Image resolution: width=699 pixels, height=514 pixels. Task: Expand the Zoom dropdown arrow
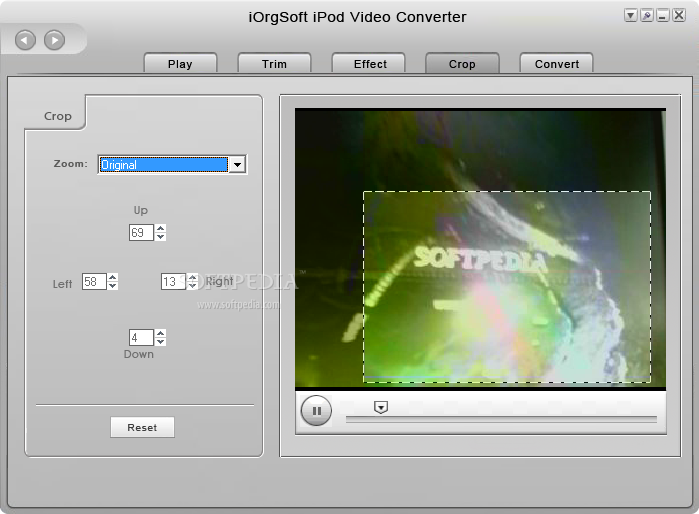click(237, 164)
